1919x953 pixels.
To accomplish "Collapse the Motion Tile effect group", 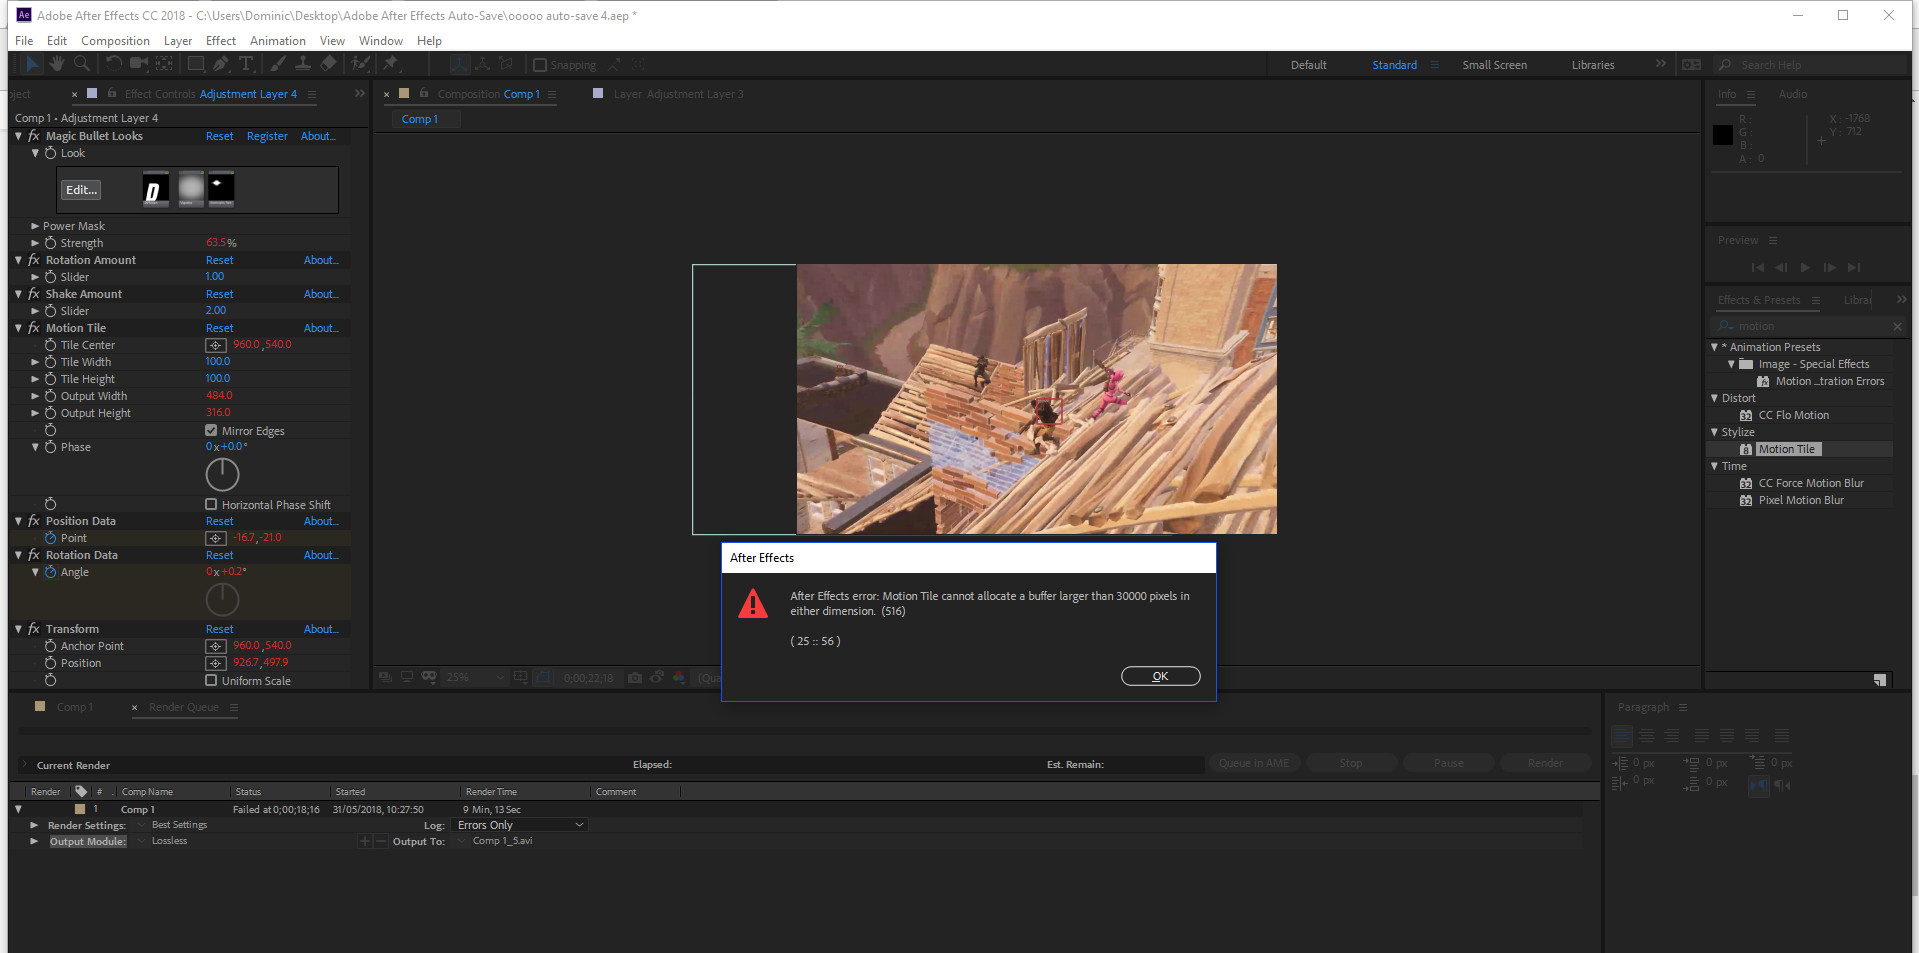I will click(x=19, y=328).
